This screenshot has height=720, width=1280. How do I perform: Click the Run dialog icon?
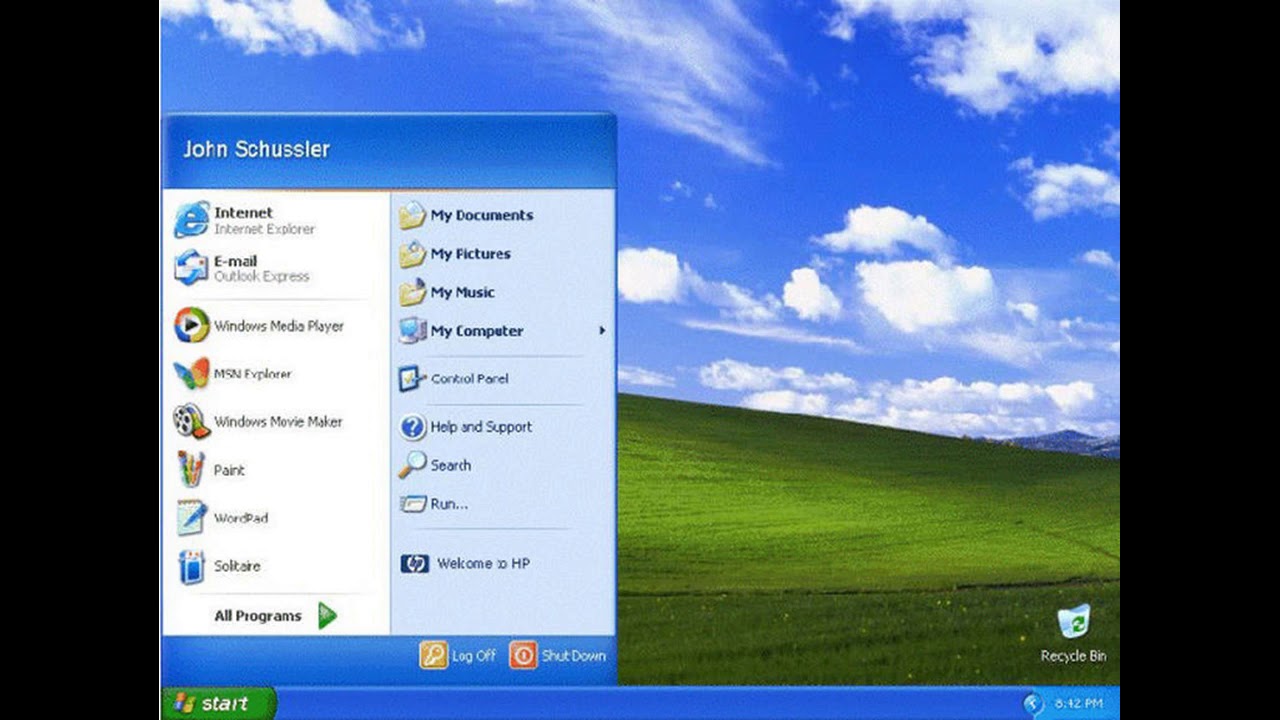(x=413, y=503)
